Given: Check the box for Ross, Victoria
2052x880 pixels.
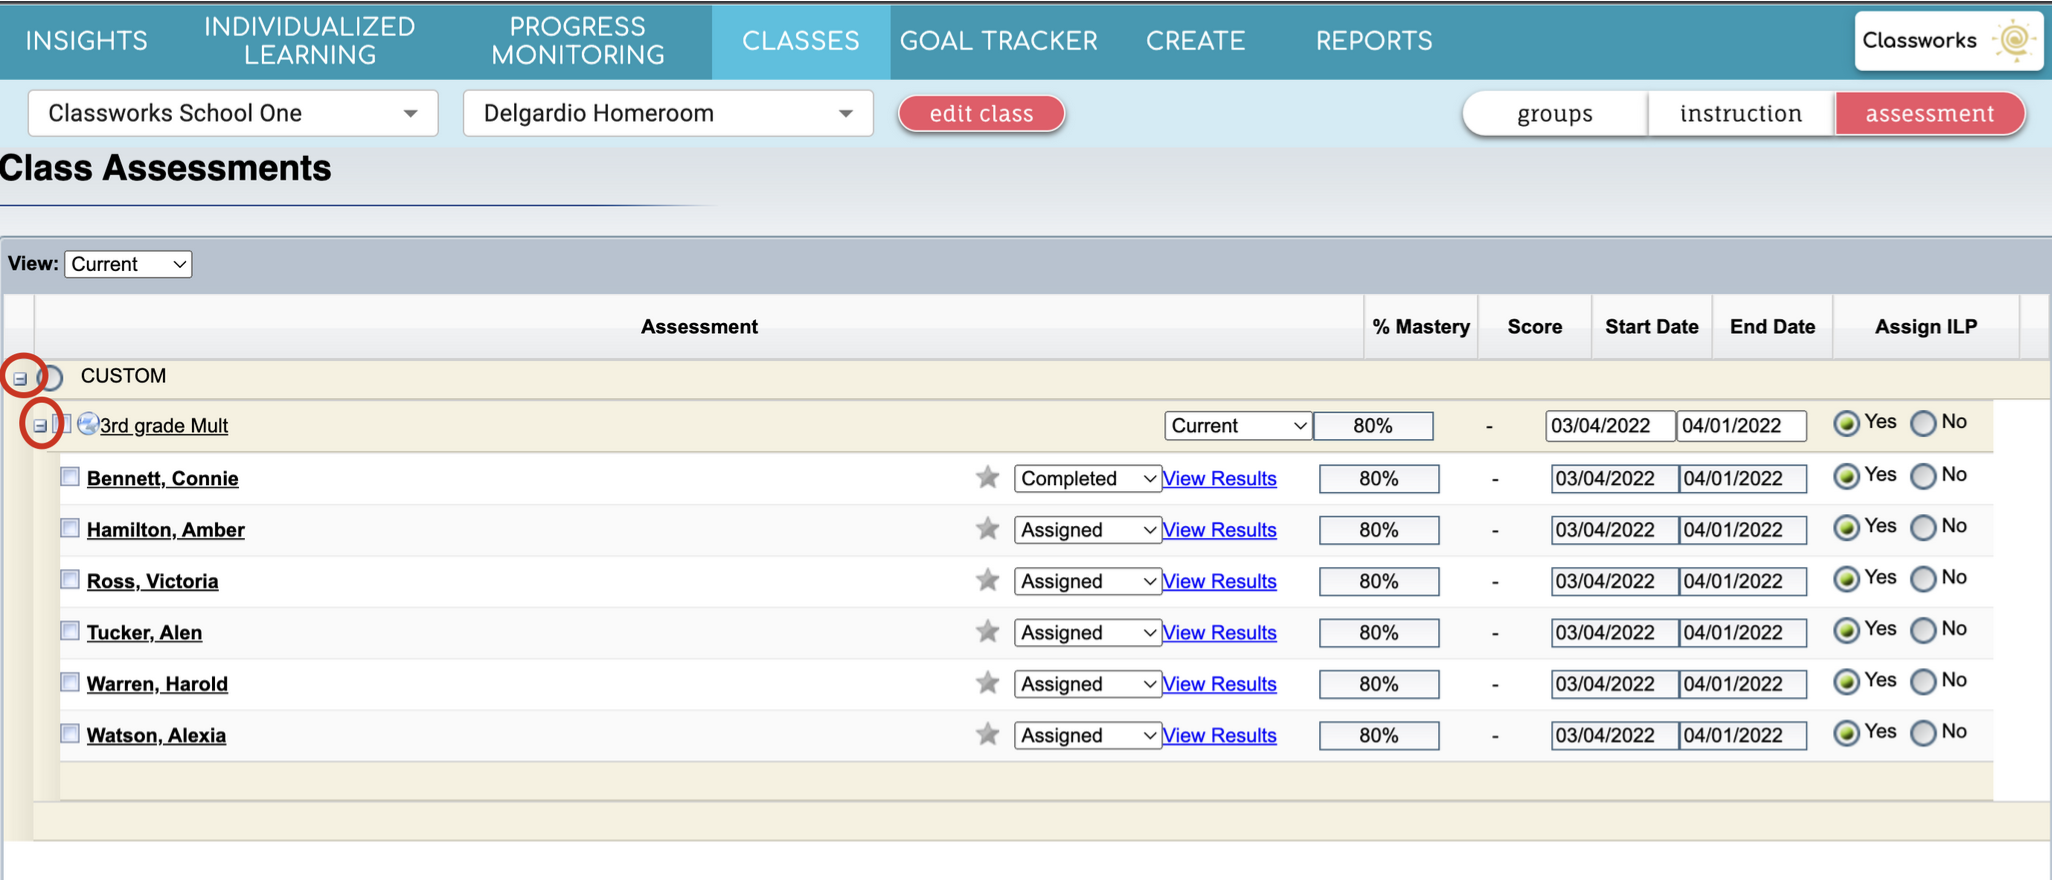Looking at the screenshot, I should pyautogui.click(x=70, y=579).
